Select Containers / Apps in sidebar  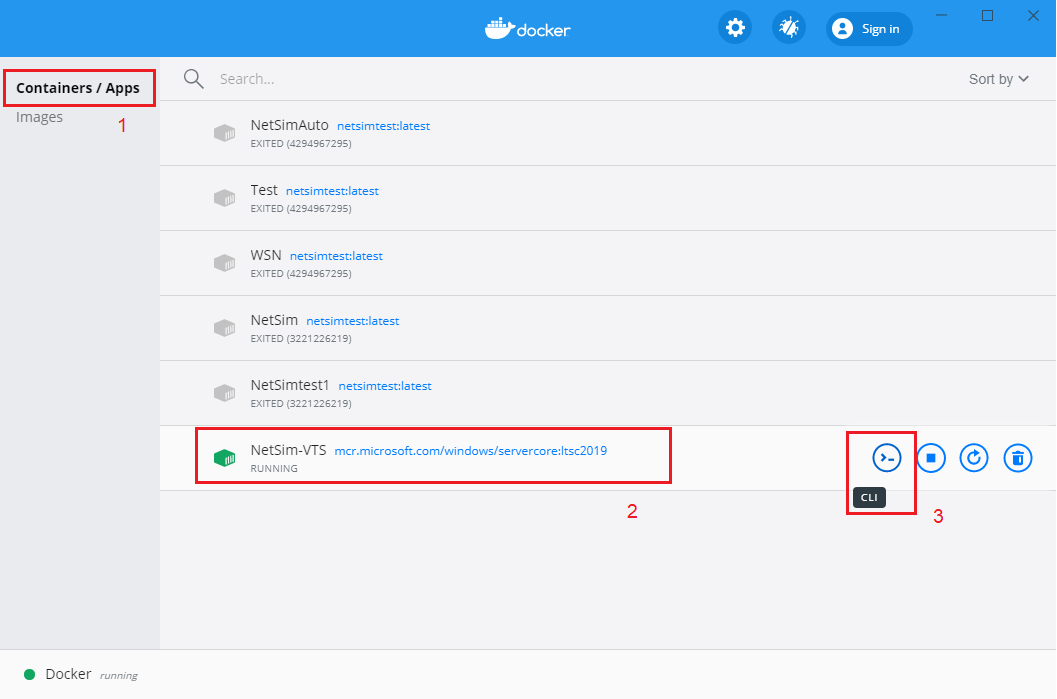pos(78,88)
